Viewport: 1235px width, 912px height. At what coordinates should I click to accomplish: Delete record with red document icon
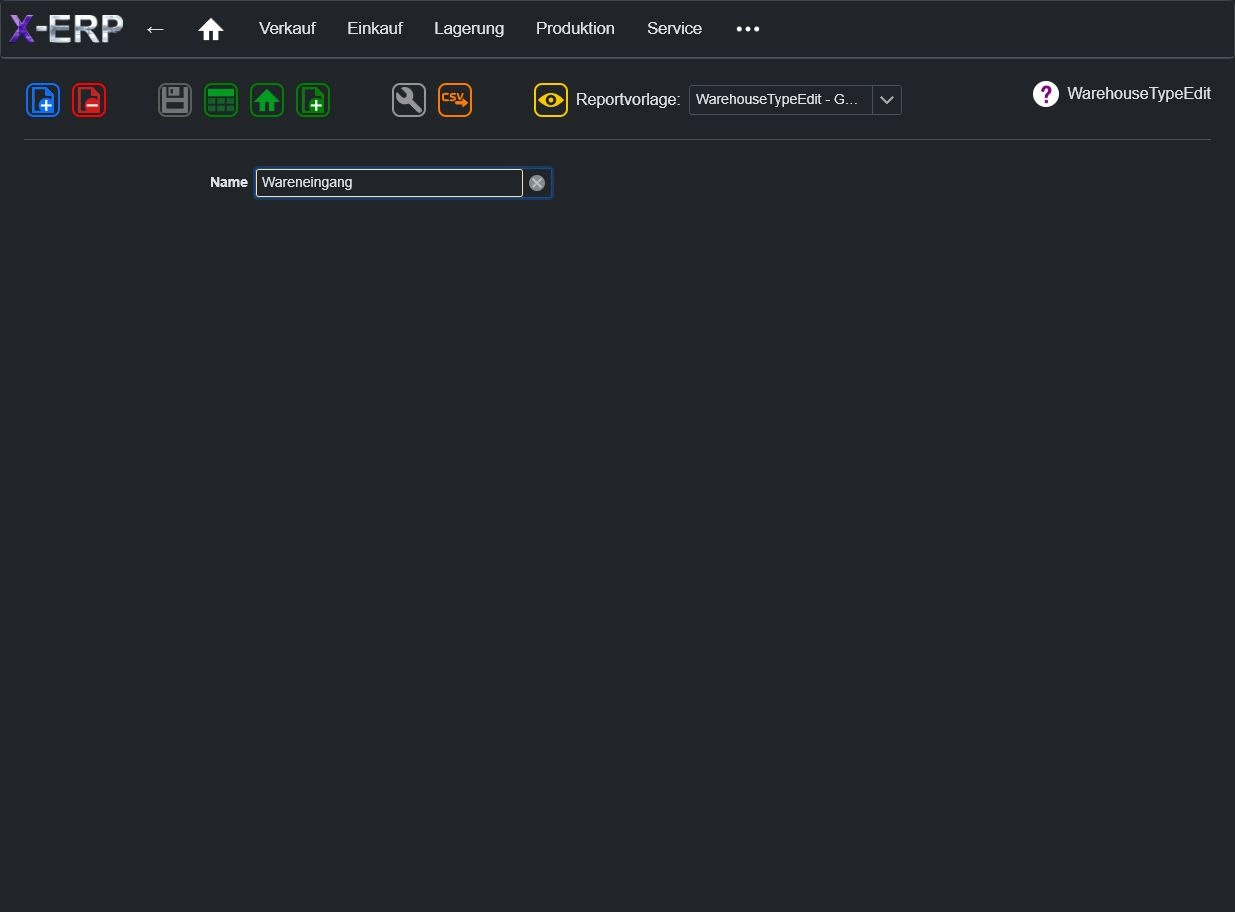point(89,100)
